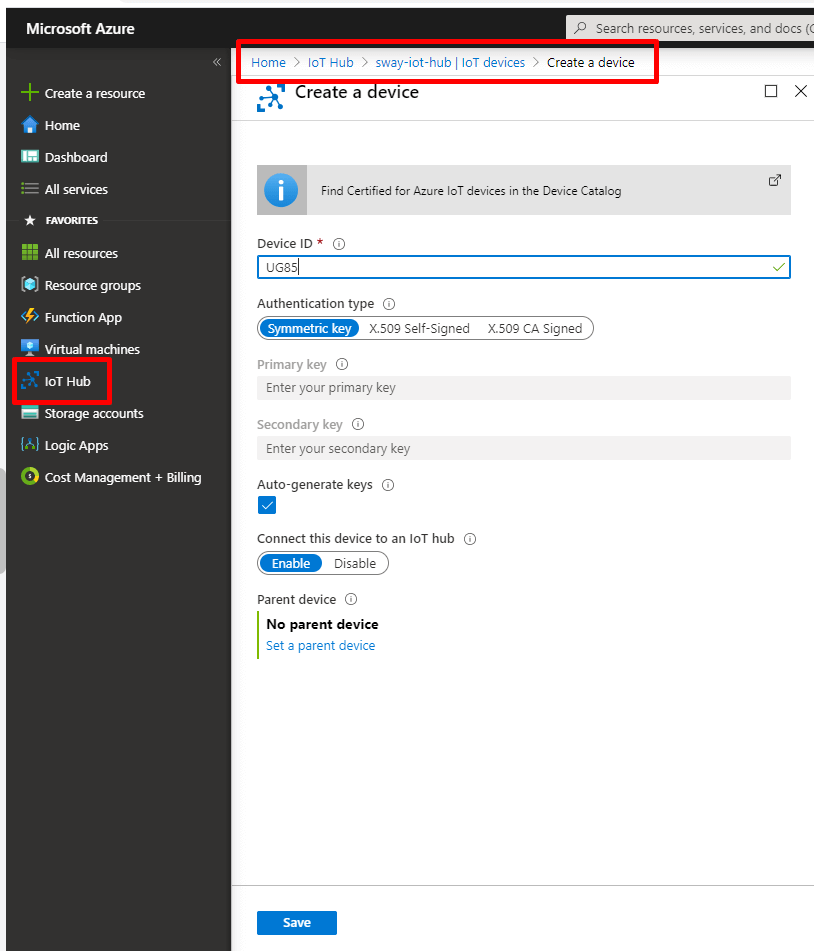This screenshot has width=814, height=951.
Task: Click the Microsoft Azure logo text
Action: click(x=80, y=29)
